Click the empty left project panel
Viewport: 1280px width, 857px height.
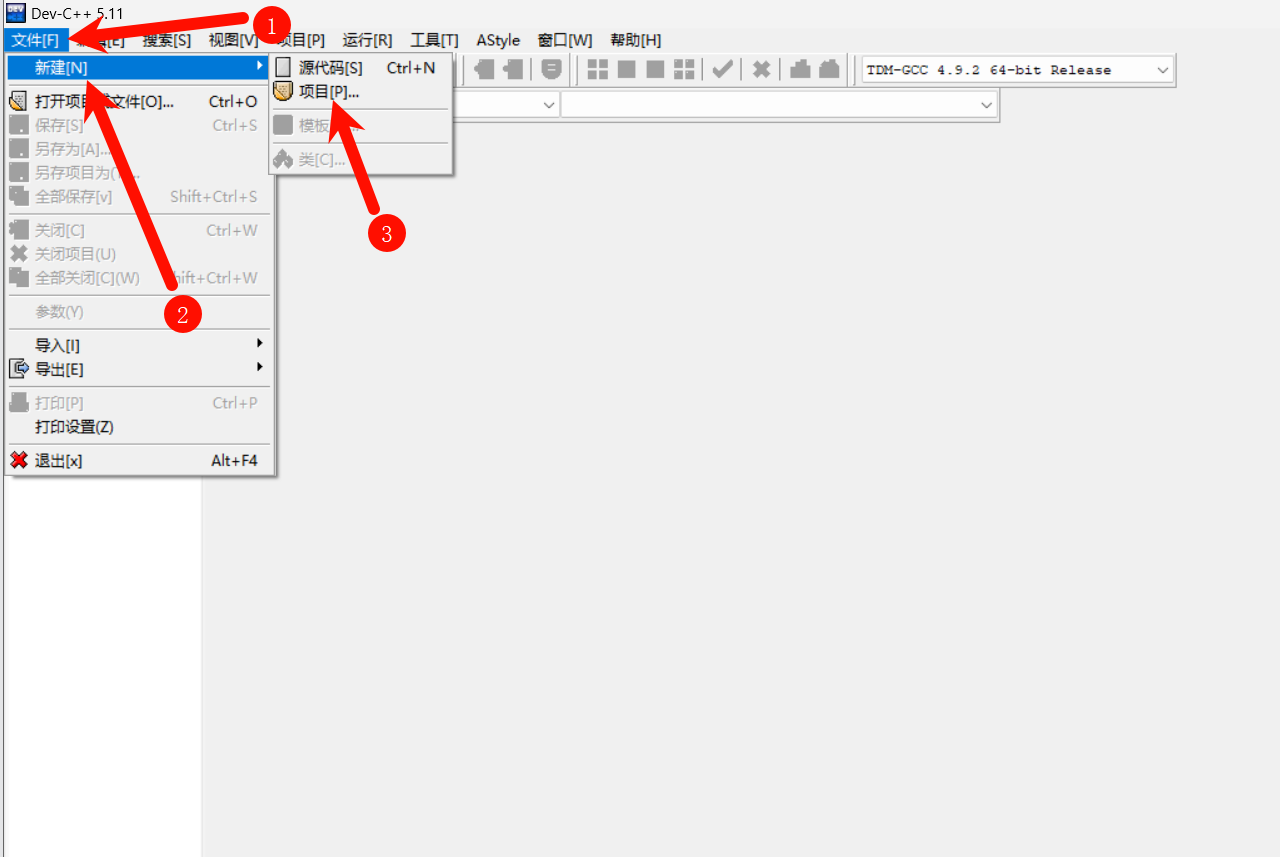click(x=102, y=666)
